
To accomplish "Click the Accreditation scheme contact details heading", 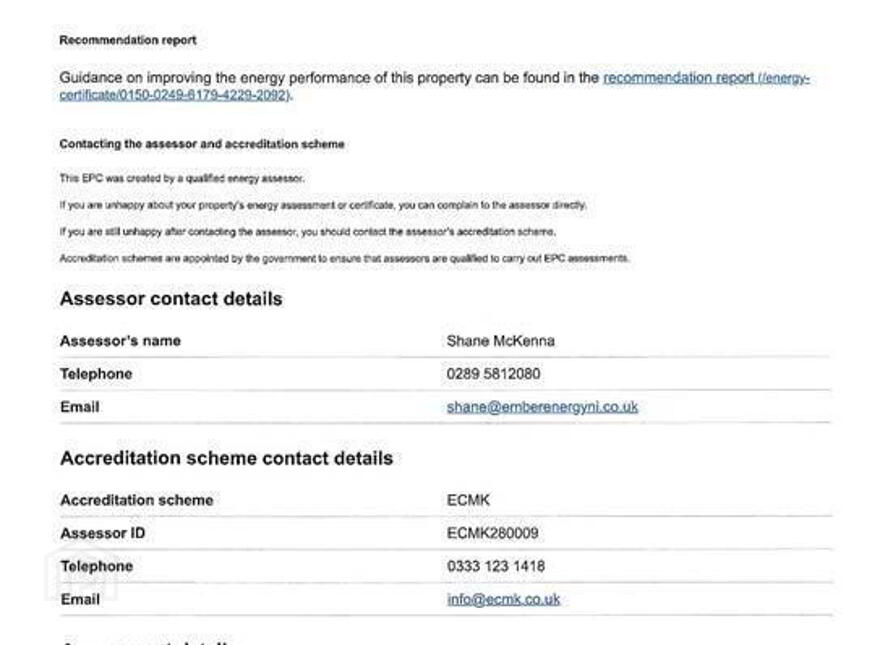I will 226,458.
